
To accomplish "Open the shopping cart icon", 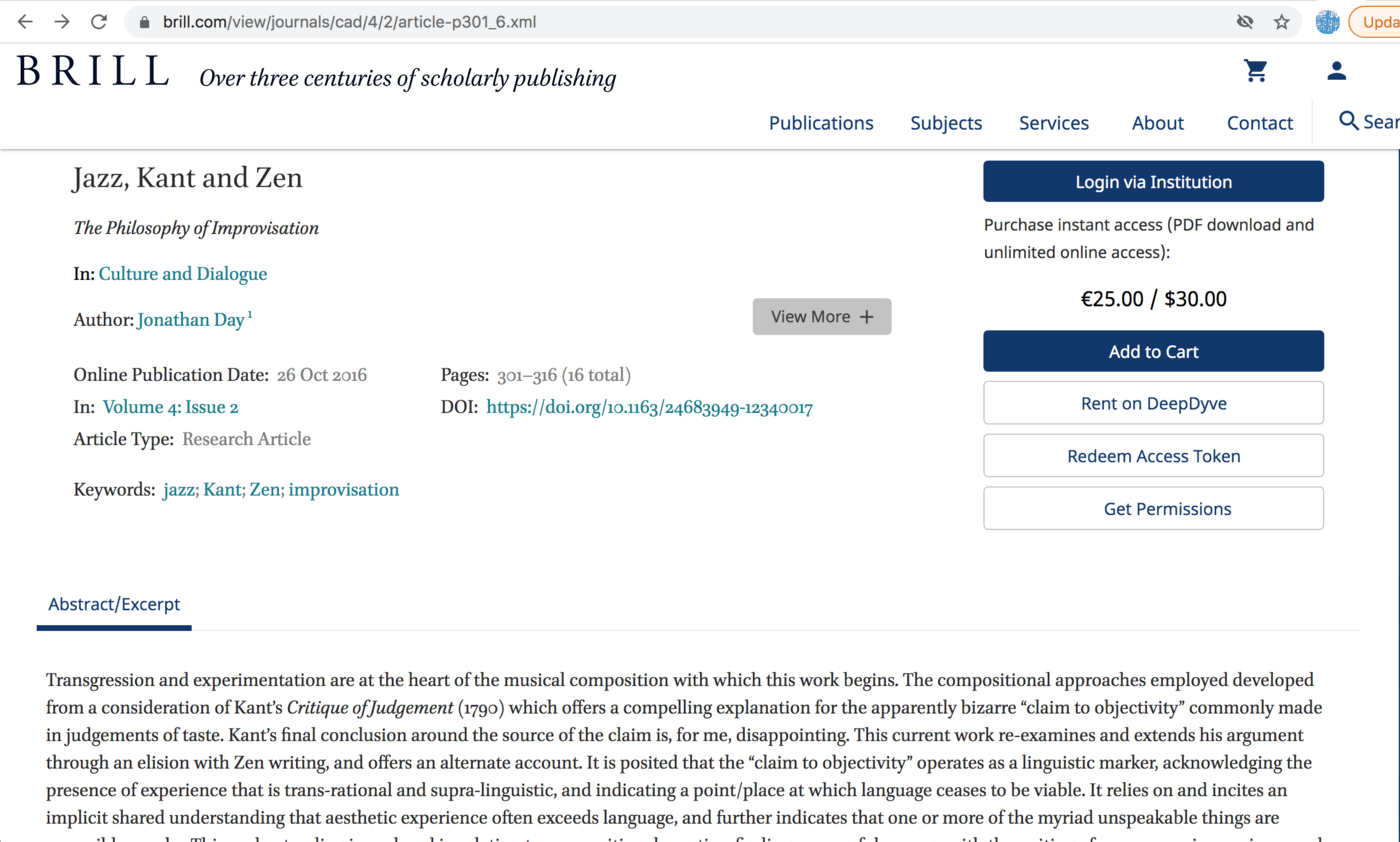I will [1255, 71].
